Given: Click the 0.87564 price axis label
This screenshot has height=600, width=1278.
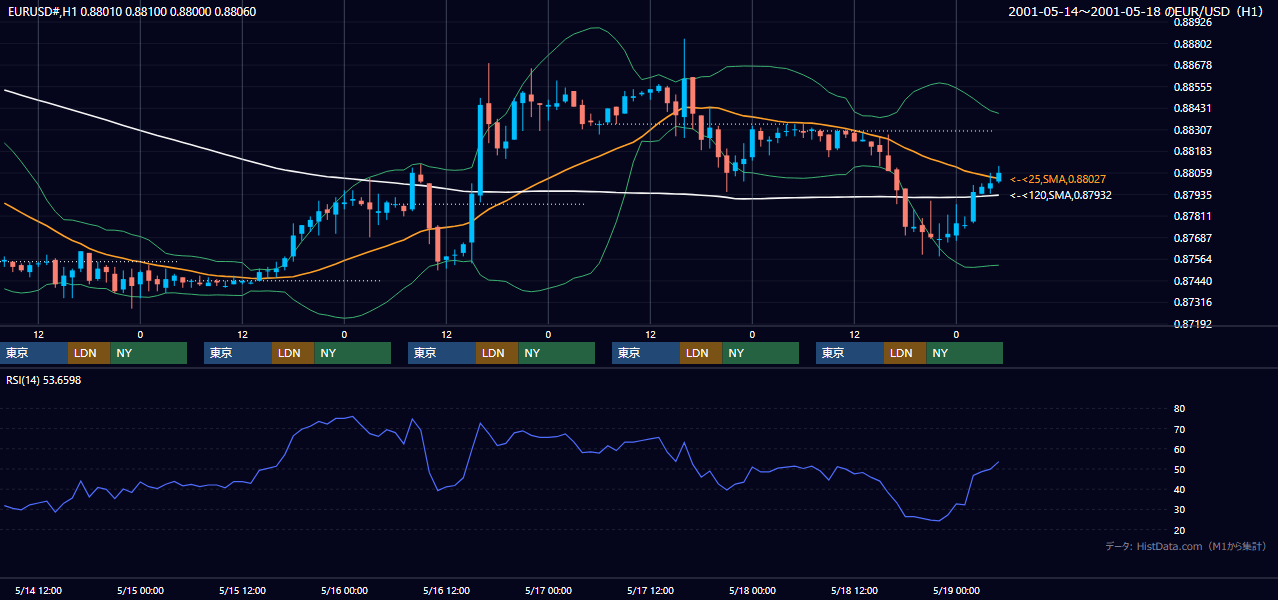Looking at the screenshot, I should (1191, 259).
